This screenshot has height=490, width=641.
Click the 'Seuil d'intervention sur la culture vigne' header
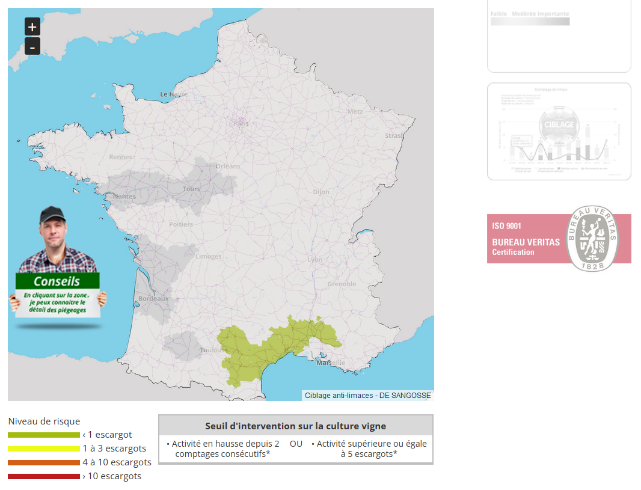(295, 425)
